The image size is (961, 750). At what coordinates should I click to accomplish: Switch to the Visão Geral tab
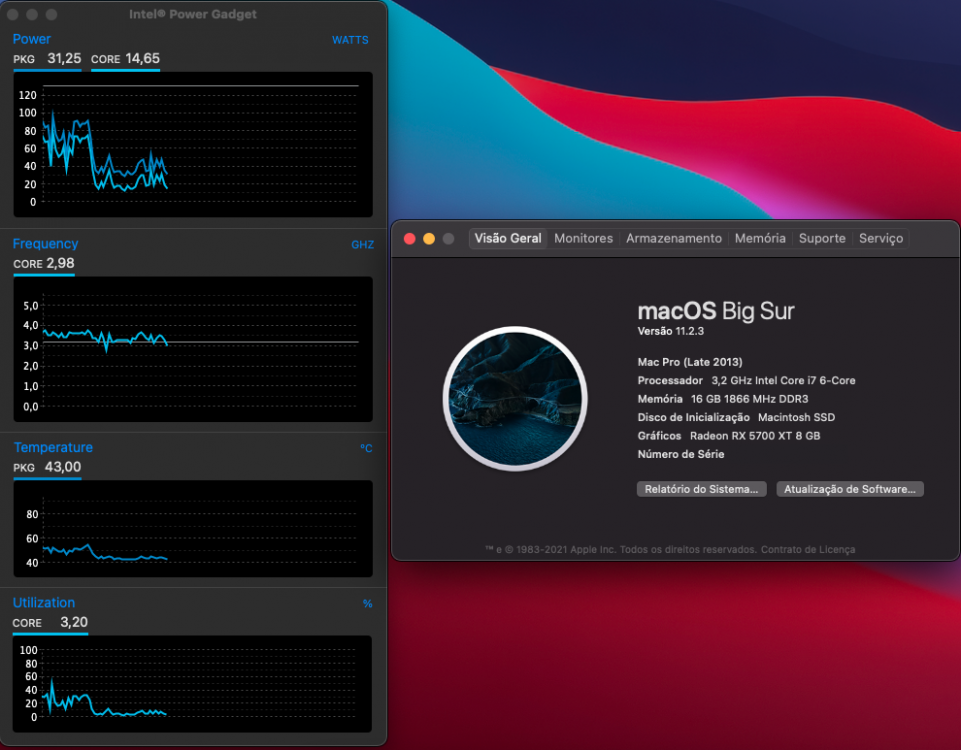coord(507,238)
